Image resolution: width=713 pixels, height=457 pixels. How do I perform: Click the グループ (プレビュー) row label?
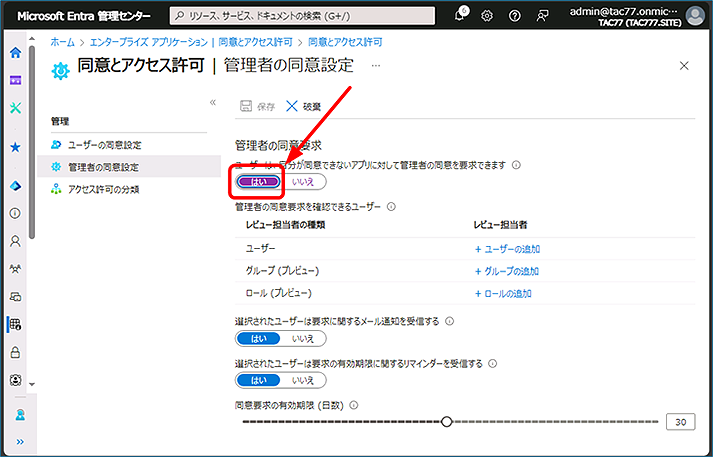click(x=282, y=271)
